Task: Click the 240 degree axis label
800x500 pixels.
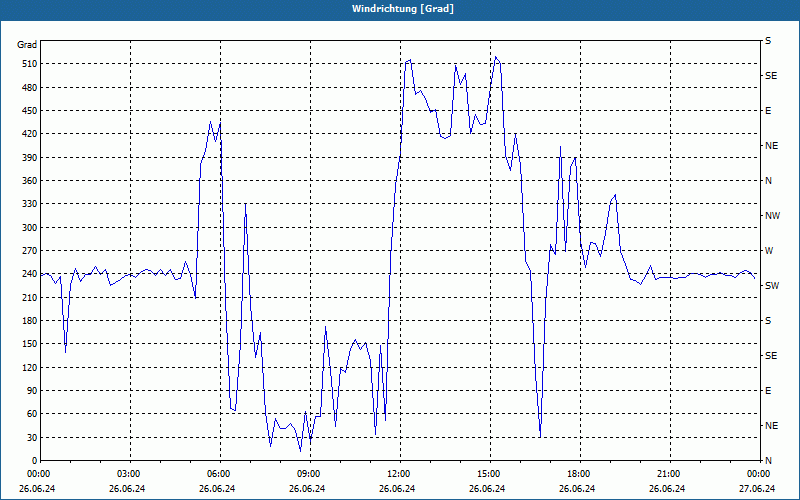Action: coord(30,274)
